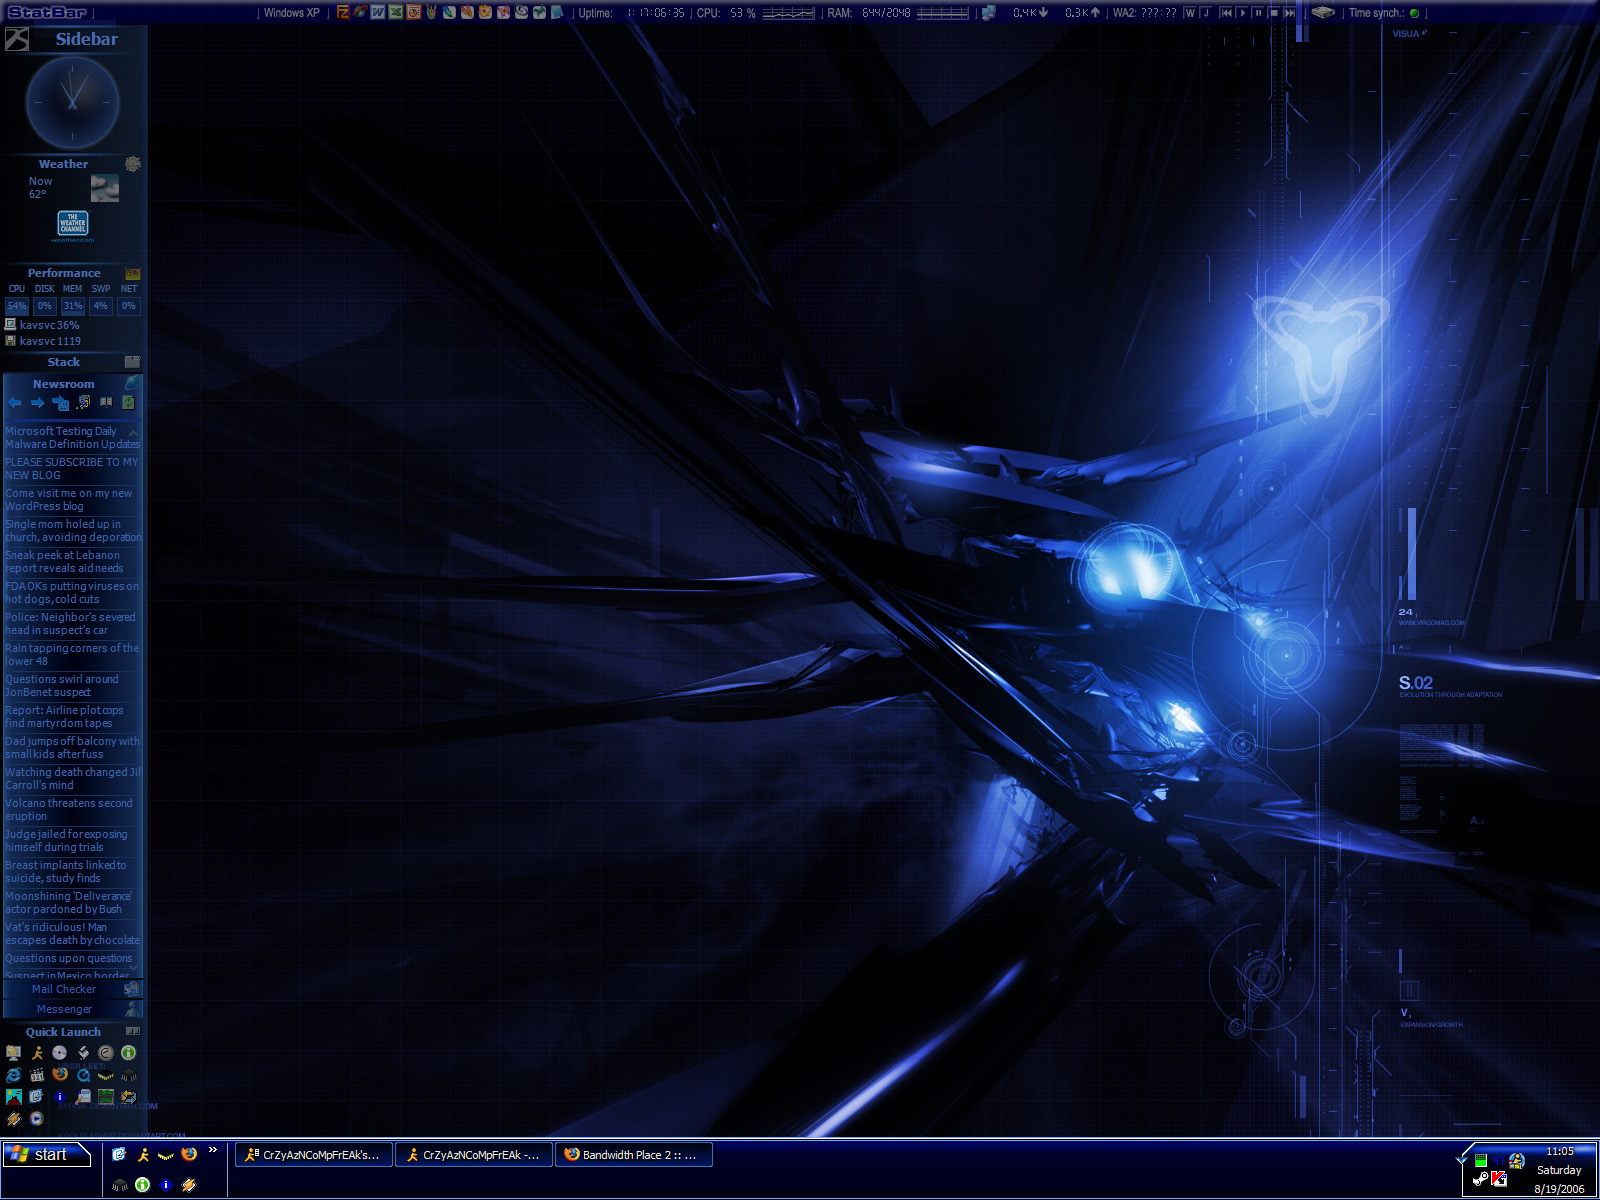The width and height of the screenshot is (1600, 1200).
Task: Launch FileZilla from the StatBar
Action: [343, 12]
